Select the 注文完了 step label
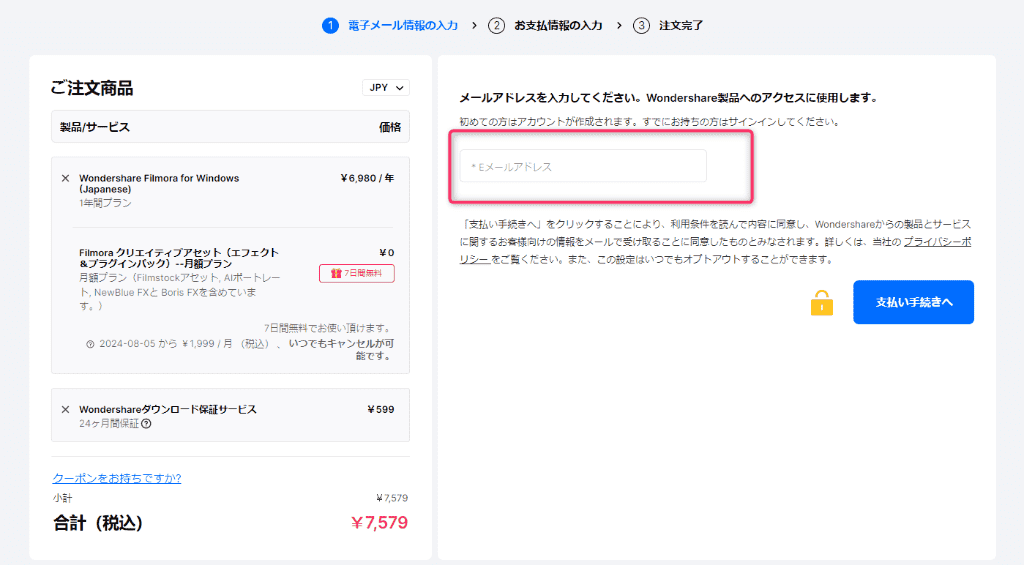This screenshot has width=1024, height=565. point(681,25)
